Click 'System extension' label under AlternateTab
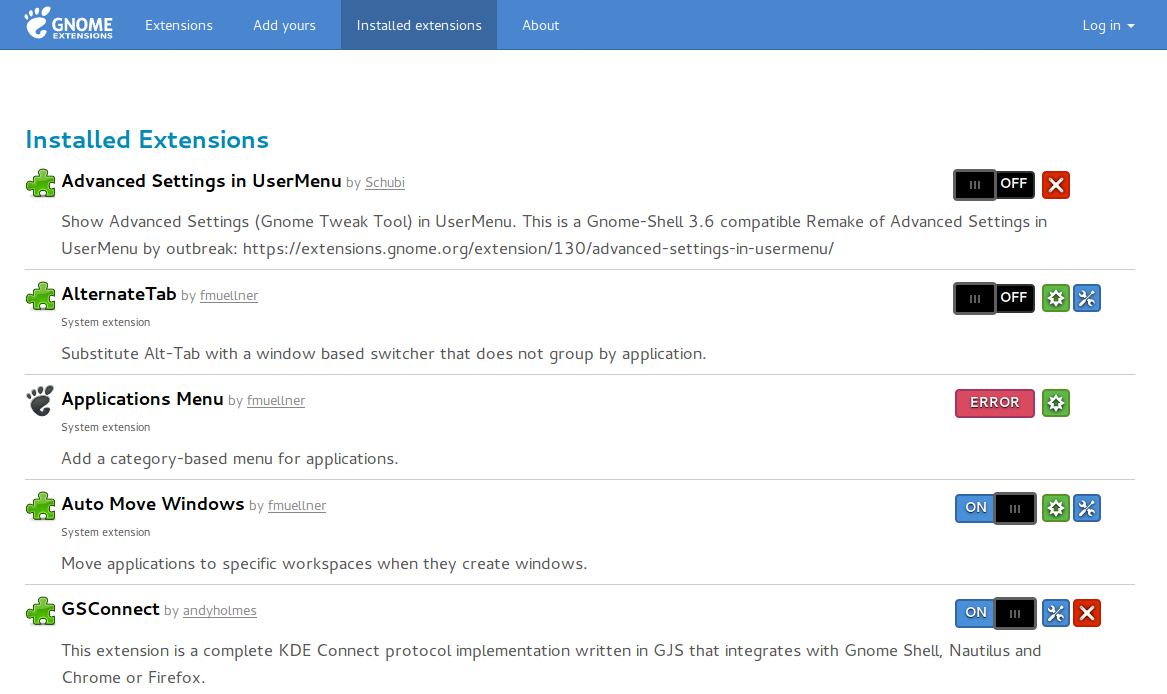Image resolution: width=1167 pixels, height=694 pixels. (x=106, y=322)
